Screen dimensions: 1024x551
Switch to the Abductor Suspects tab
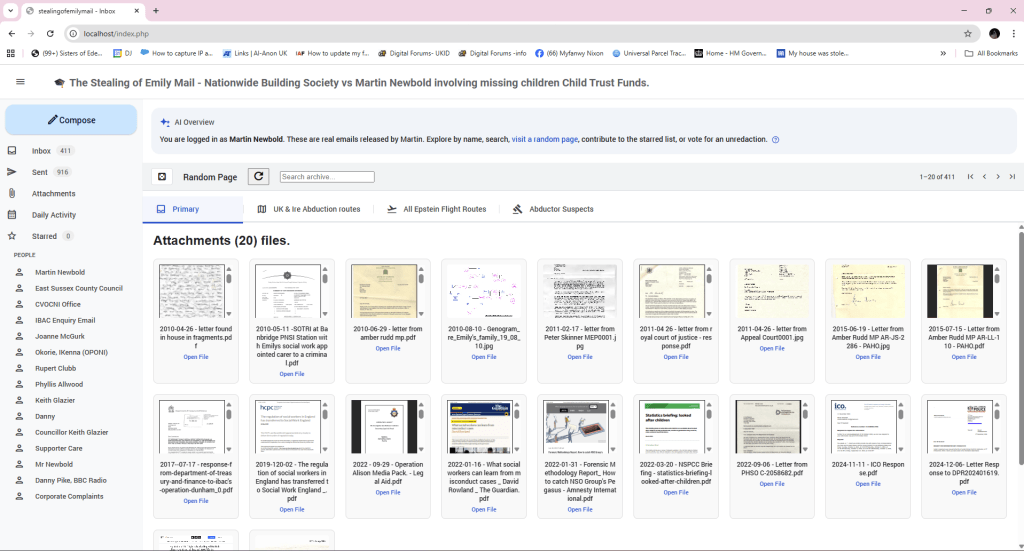point(553,209)
